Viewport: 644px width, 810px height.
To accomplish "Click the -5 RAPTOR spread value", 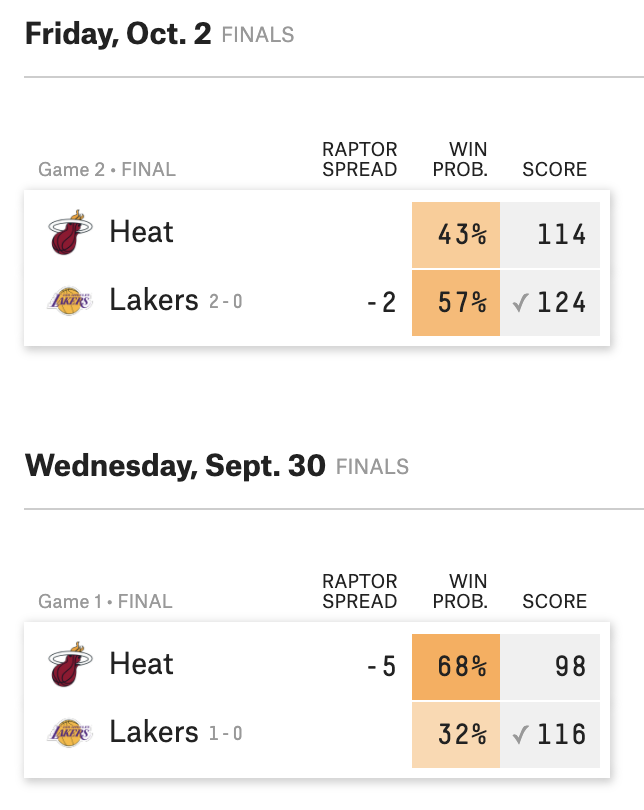I will click(x=380, y=666).
